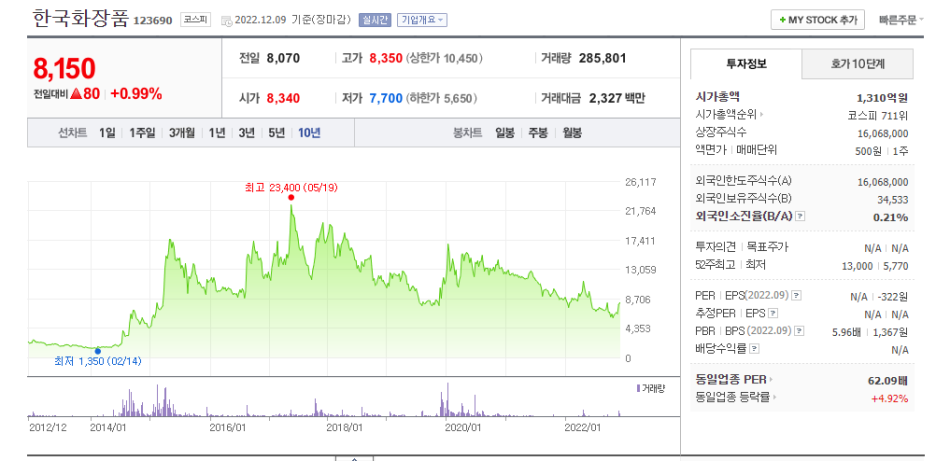Click the 2016/01 label on the chart axis
The width and height of the screenshot is (936, 461).
(228, 428)
